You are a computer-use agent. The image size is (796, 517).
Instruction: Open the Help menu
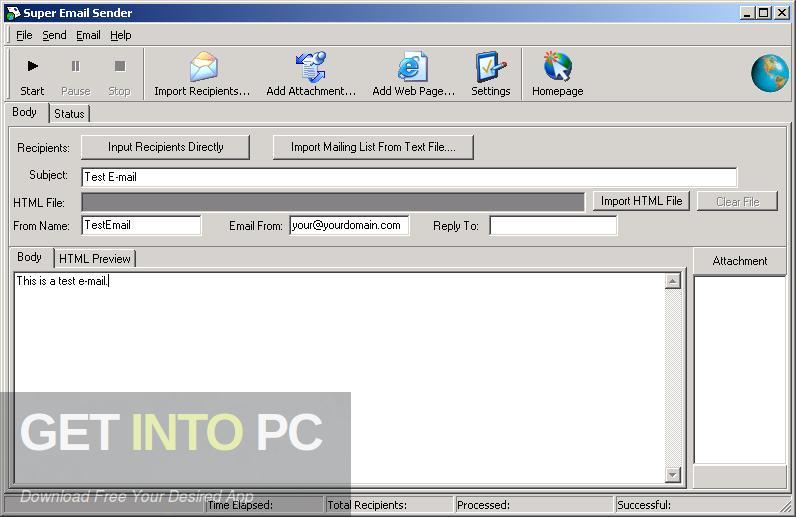click(x=121, y=35)
